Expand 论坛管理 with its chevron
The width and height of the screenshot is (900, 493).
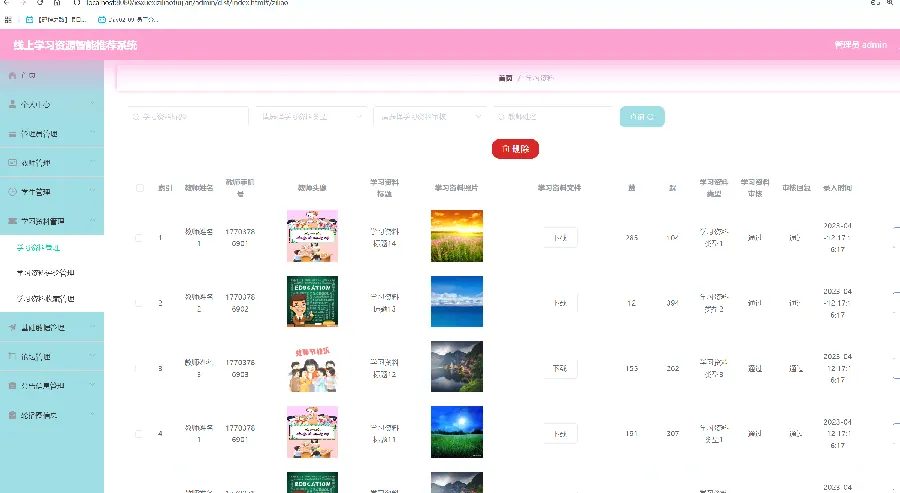coord(92,356)
